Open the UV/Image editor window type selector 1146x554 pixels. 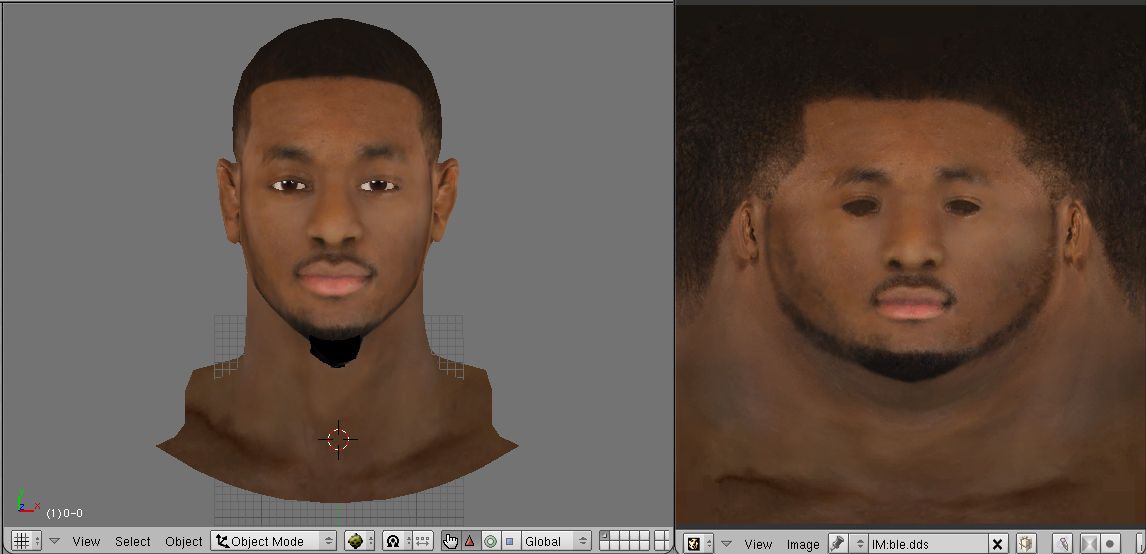click(x=698, y=544)
